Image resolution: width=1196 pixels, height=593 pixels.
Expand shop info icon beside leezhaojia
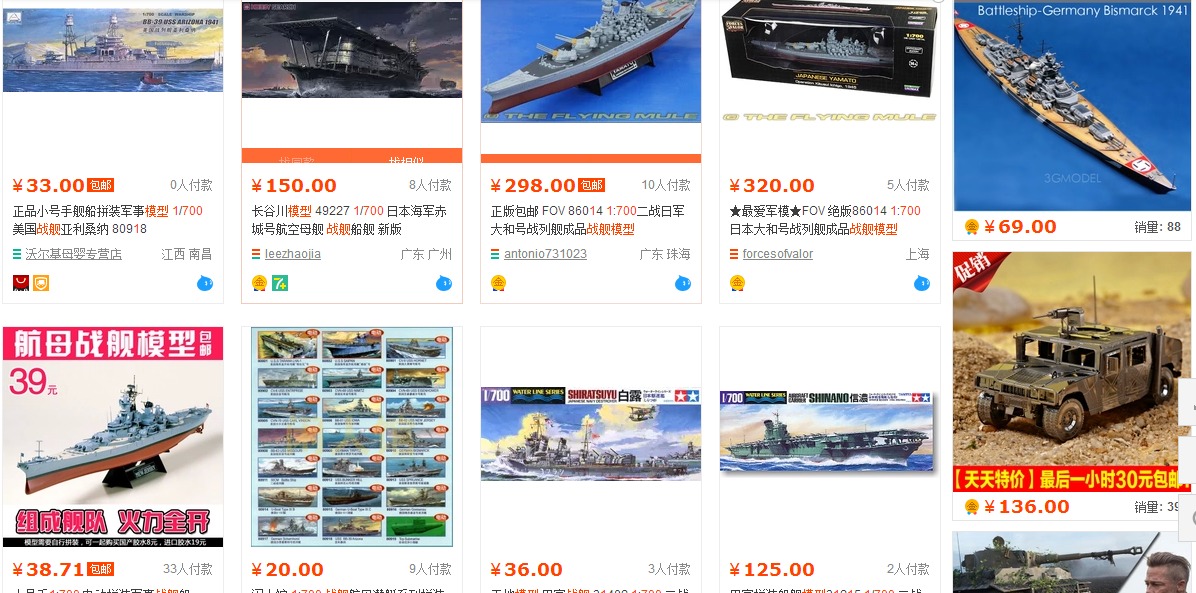256,254
